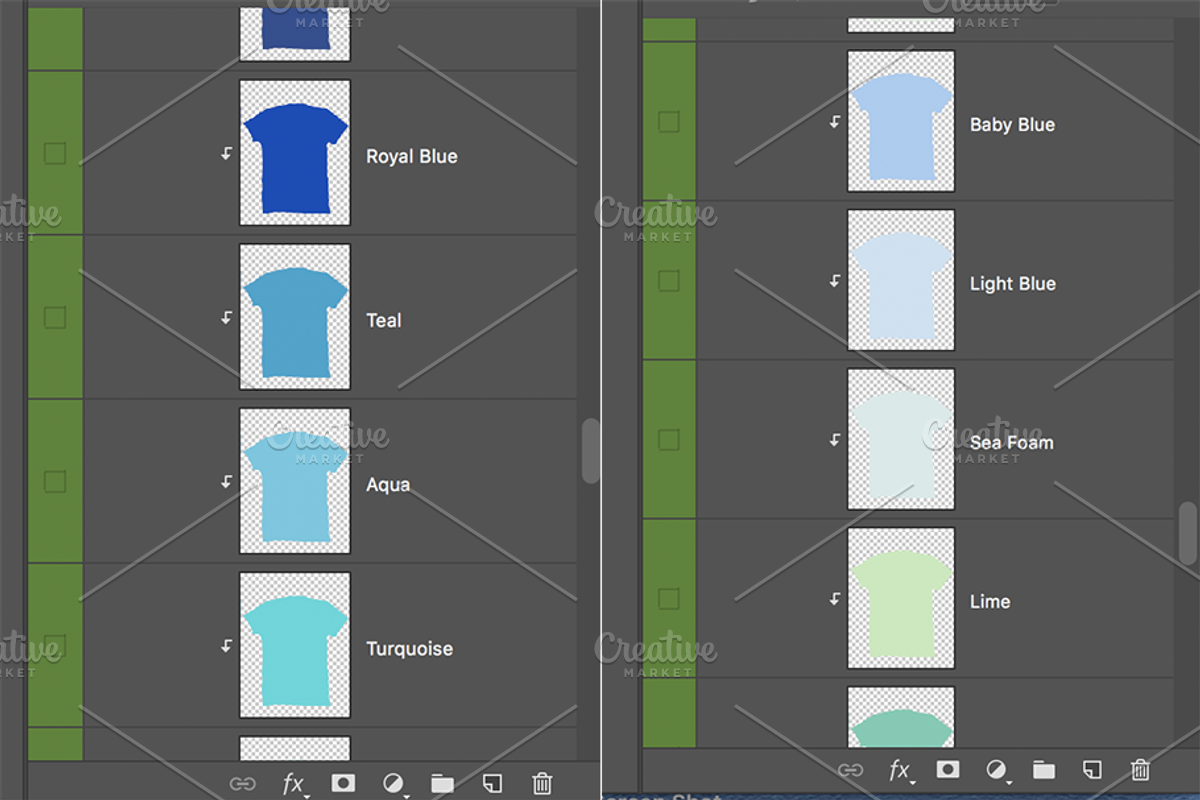Create new group folder in Royal Blue panel
Image resolution: width=1200 pixels, height=800 pixels.
click(x=442, y=783)
